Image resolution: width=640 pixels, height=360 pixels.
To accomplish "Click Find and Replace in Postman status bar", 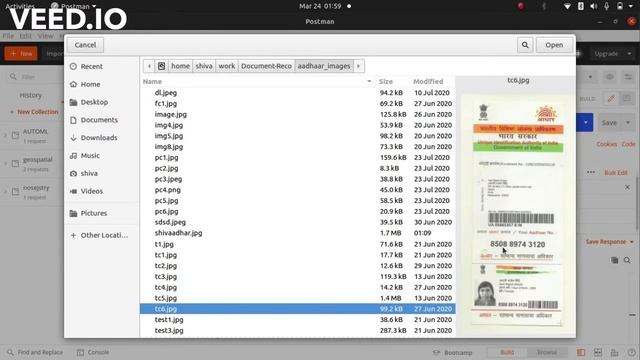I will 35,352.
